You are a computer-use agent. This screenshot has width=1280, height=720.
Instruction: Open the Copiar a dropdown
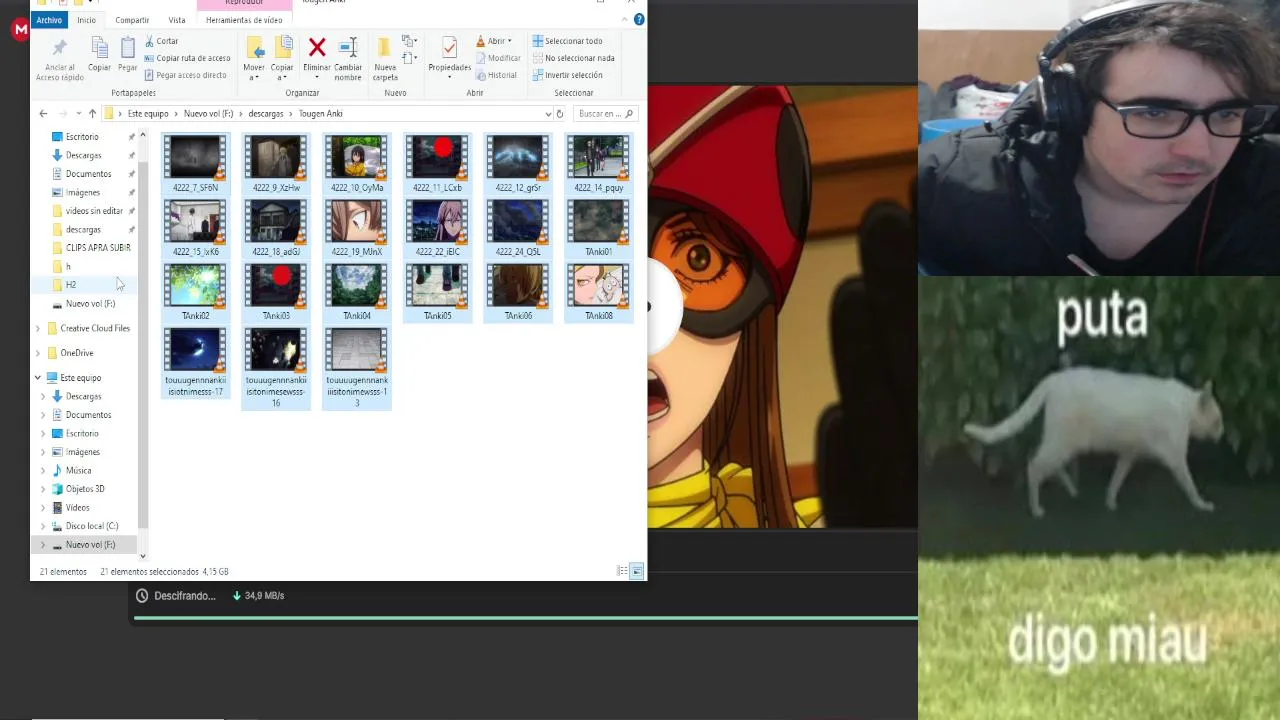tap(282, 59)
